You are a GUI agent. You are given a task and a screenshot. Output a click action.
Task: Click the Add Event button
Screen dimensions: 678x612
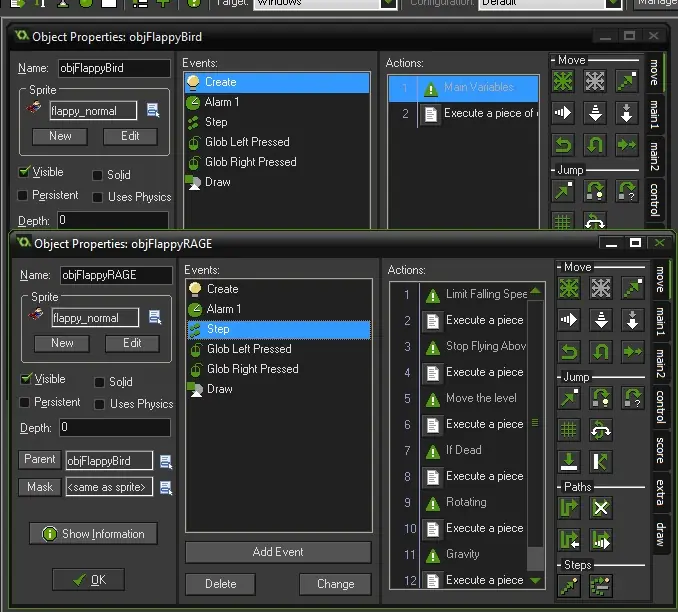click(278, 552)
